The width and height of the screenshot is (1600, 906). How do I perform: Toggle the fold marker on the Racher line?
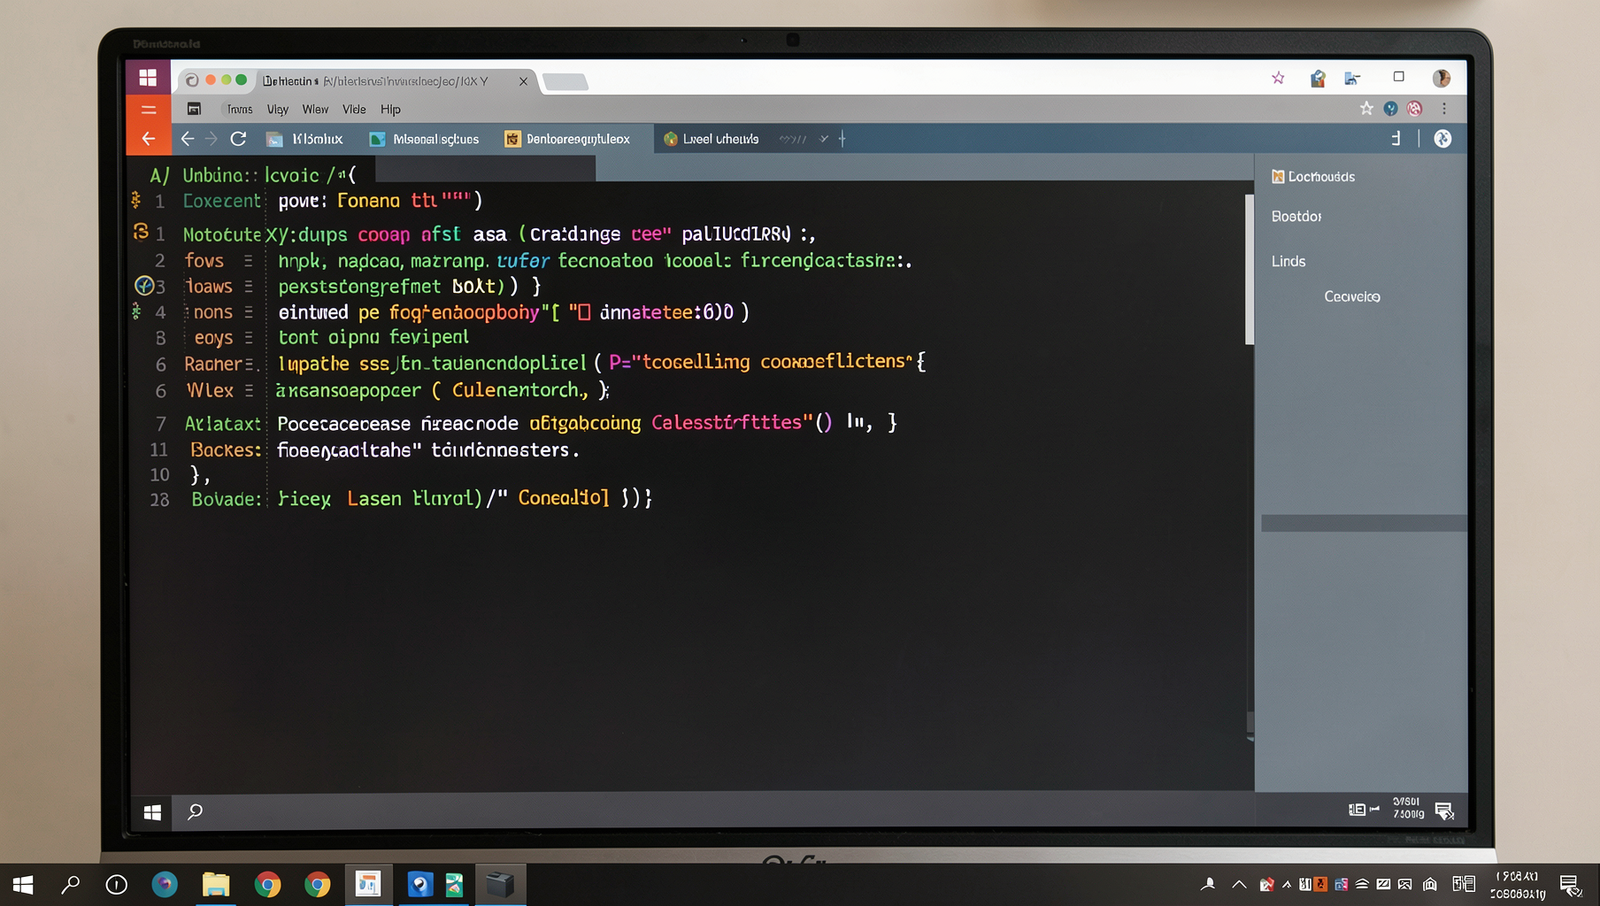[x=250, y=365]
